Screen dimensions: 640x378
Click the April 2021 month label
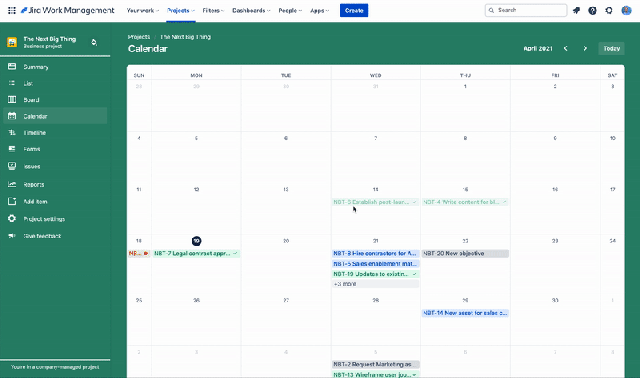click(x=538, y=49)
